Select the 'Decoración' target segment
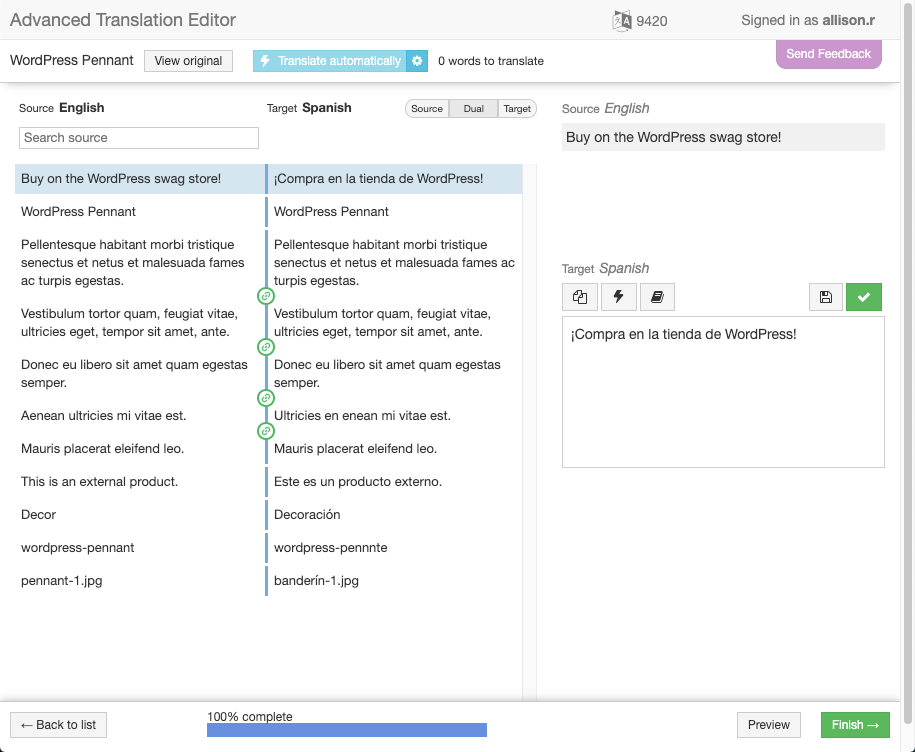This screenshot has width=915, height=752. point(307,515)
